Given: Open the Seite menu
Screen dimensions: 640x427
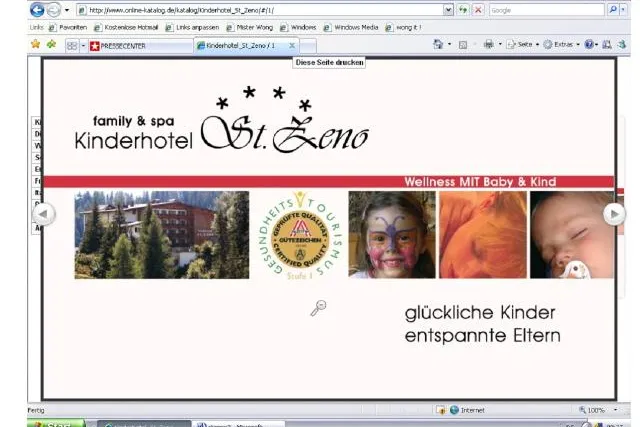Looking at the screenshot, I should tap(523, 44).
